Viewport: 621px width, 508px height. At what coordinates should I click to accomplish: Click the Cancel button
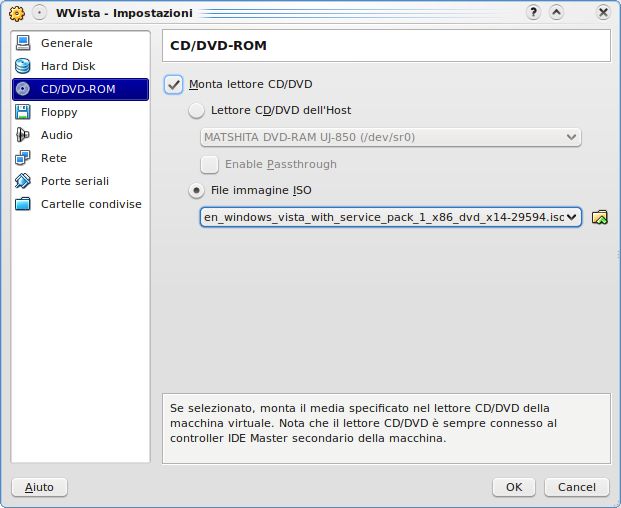tap(577, 487)
